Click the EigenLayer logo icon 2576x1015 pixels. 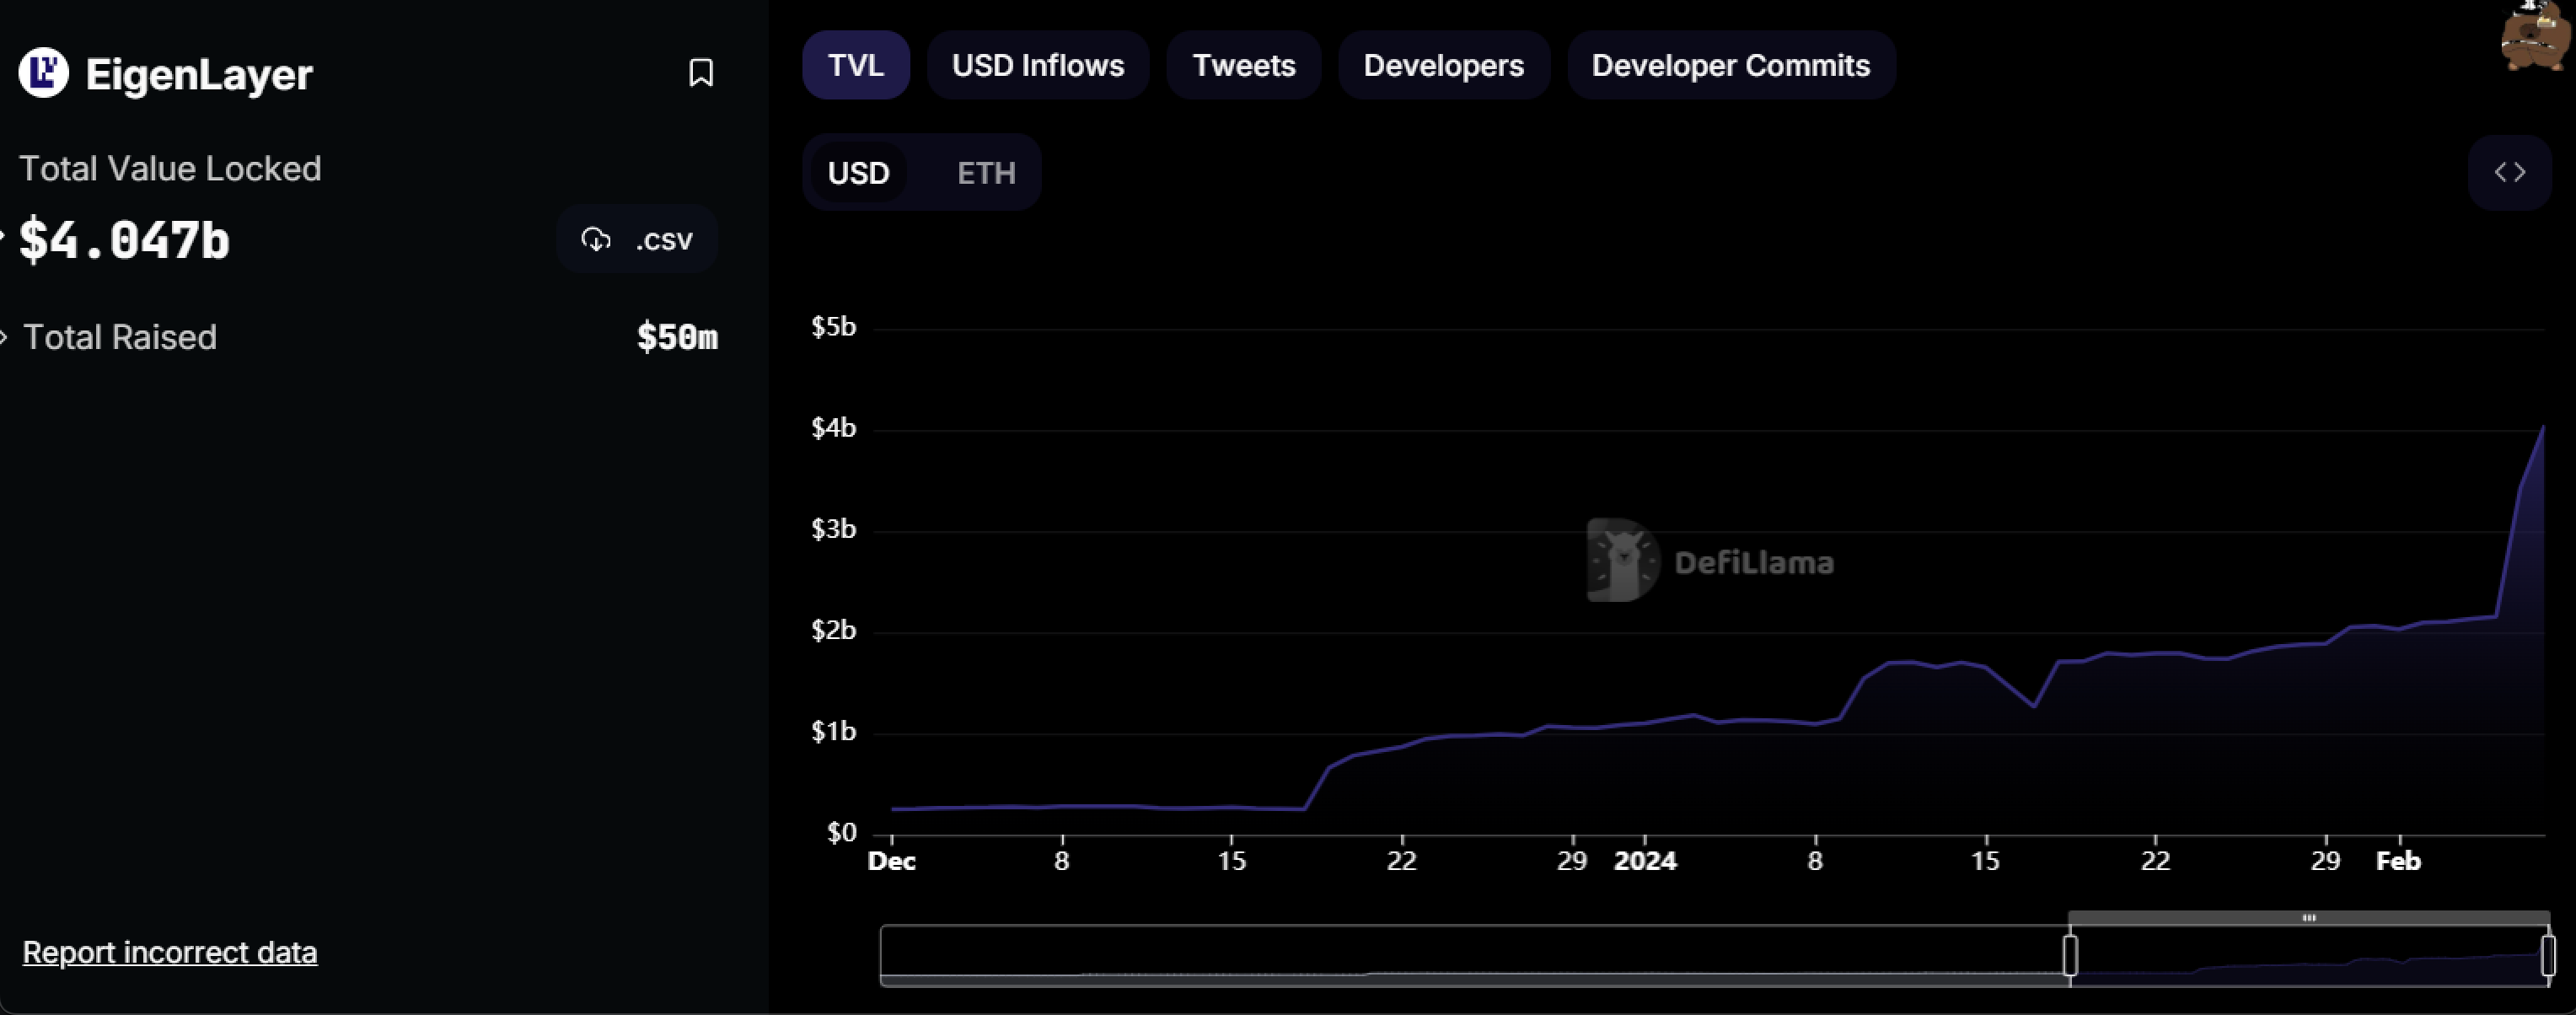point(43,73)
